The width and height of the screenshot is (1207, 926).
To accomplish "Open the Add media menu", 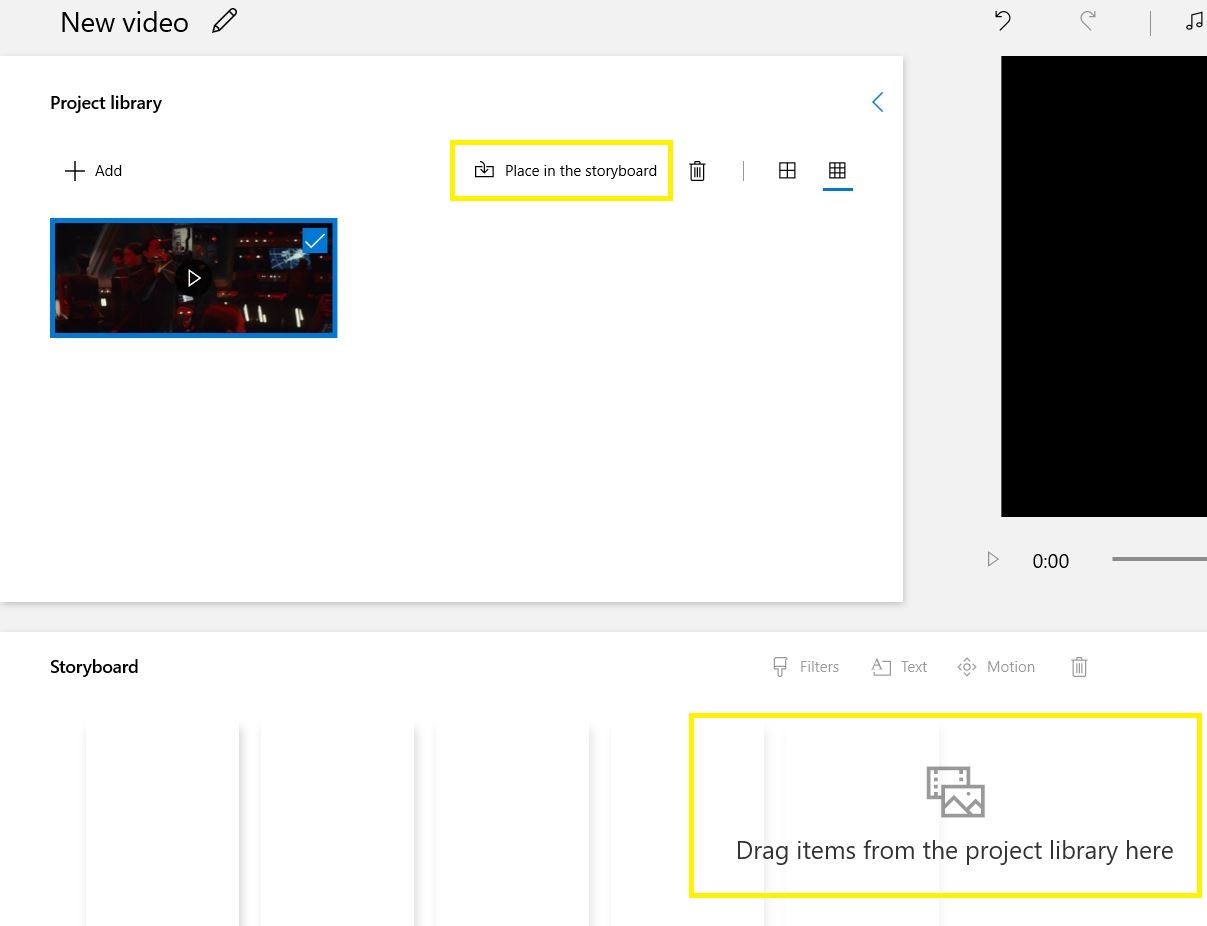I will [x=93, y=171].
